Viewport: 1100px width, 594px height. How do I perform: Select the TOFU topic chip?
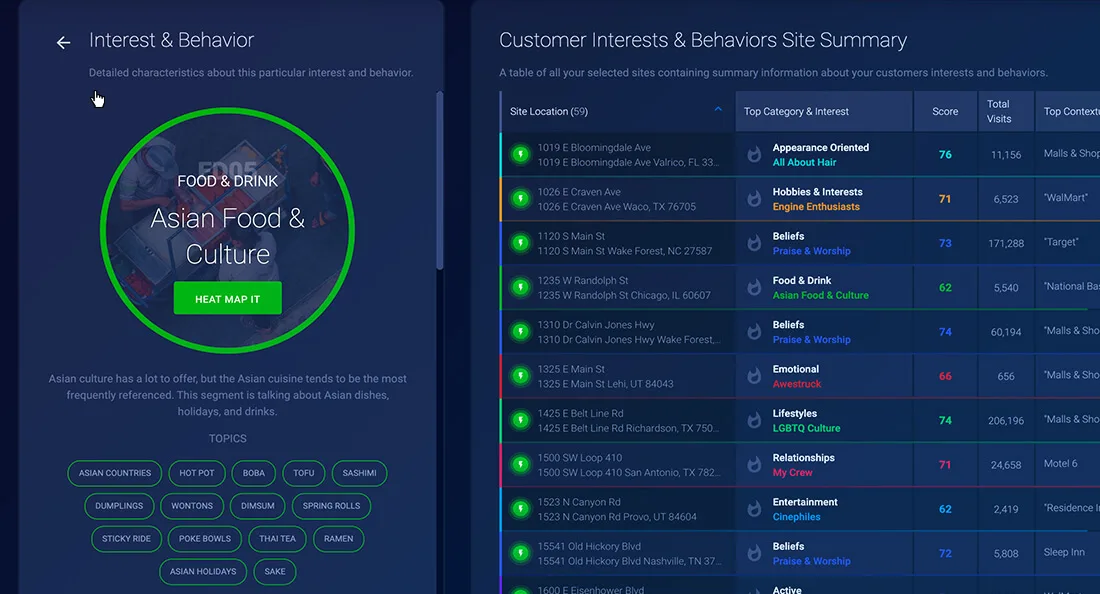click(304, 473)
